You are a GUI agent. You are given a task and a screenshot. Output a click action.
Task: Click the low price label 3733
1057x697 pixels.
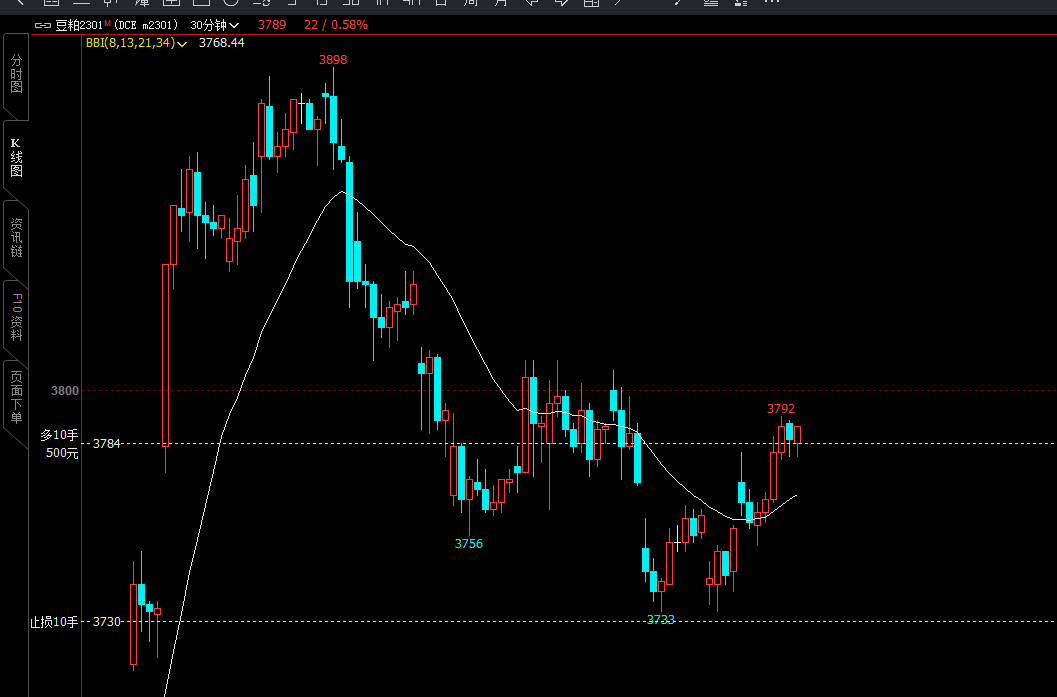(x=661, y=619)
